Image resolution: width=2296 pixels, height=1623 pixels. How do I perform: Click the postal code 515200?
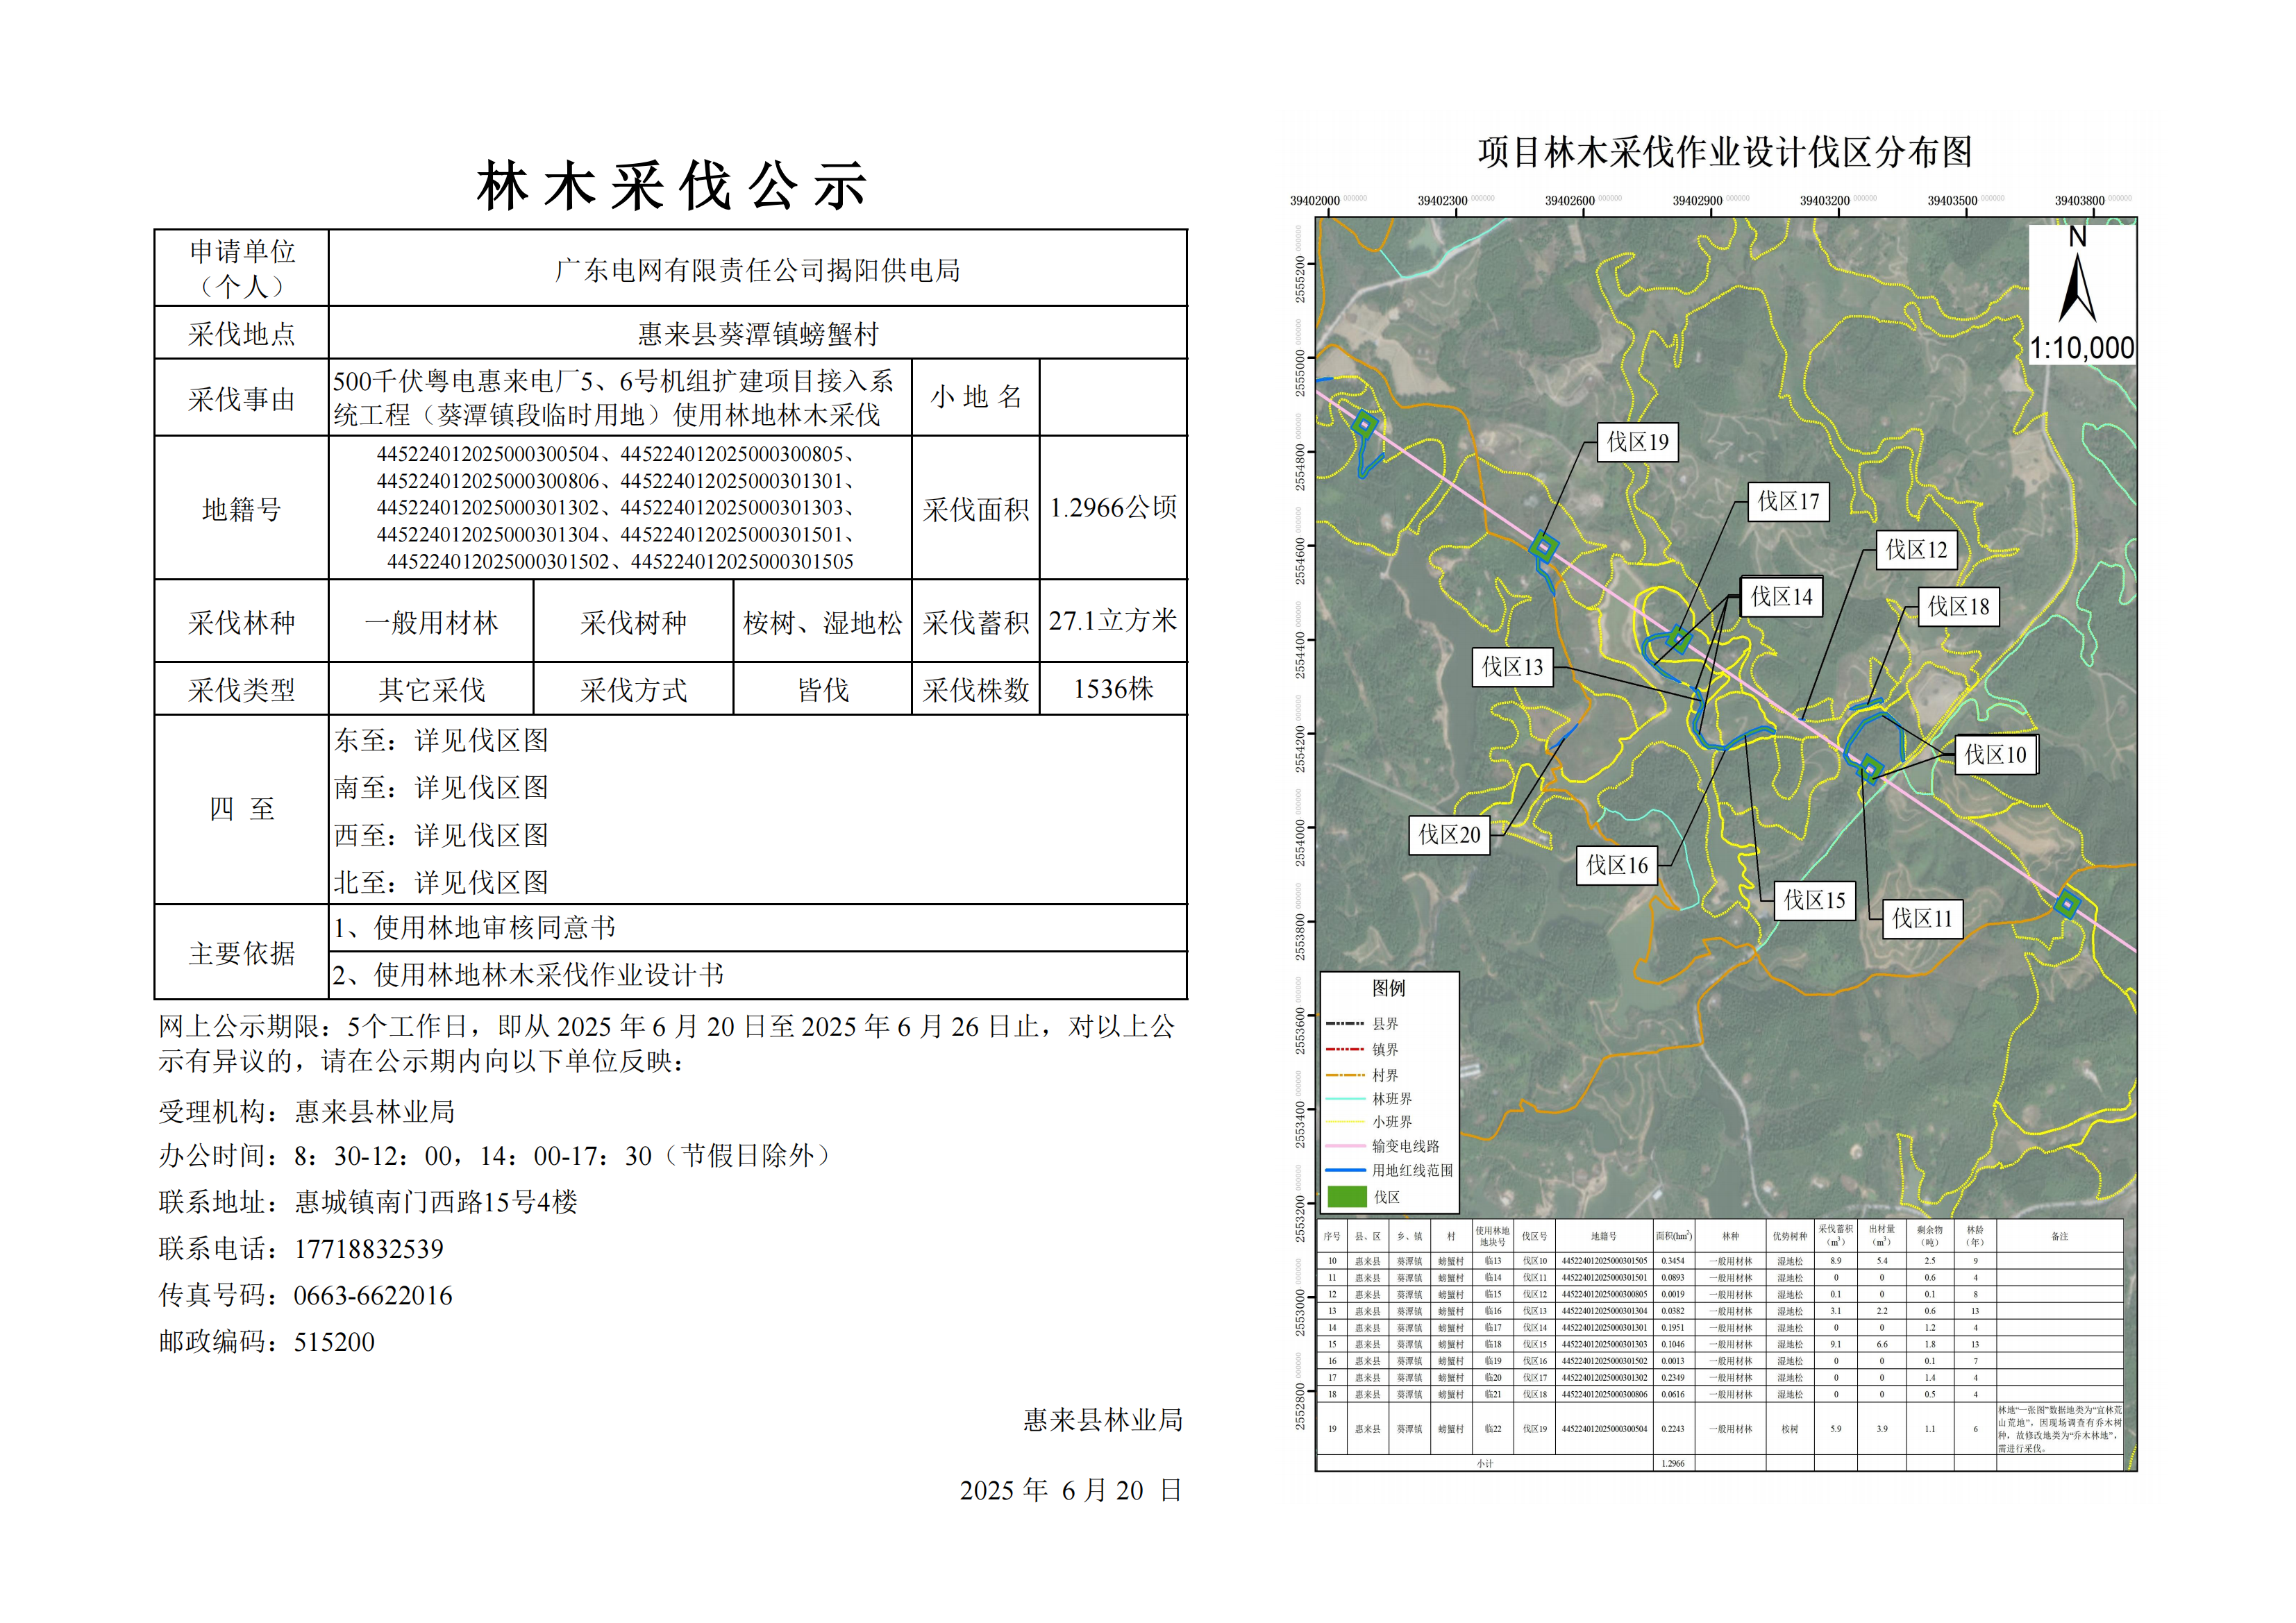click(334, 1342)
